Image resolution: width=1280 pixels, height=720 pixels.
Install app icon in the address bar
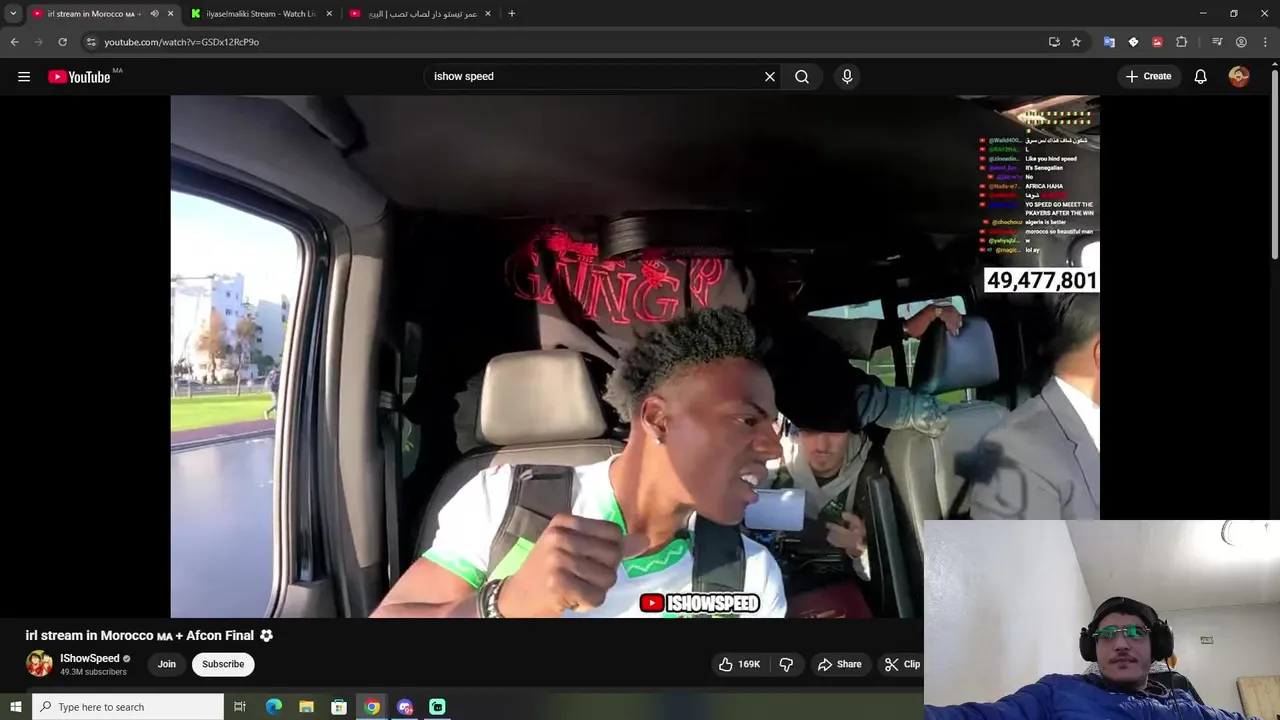tap(1054, 42)
